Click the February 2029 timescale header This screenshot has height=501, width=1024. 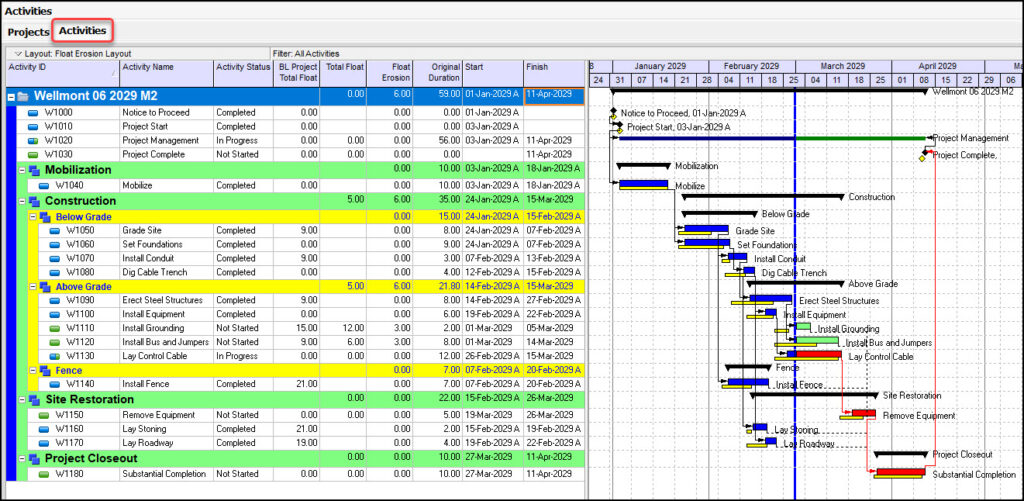pyautogui.click(x=751, y=66)
